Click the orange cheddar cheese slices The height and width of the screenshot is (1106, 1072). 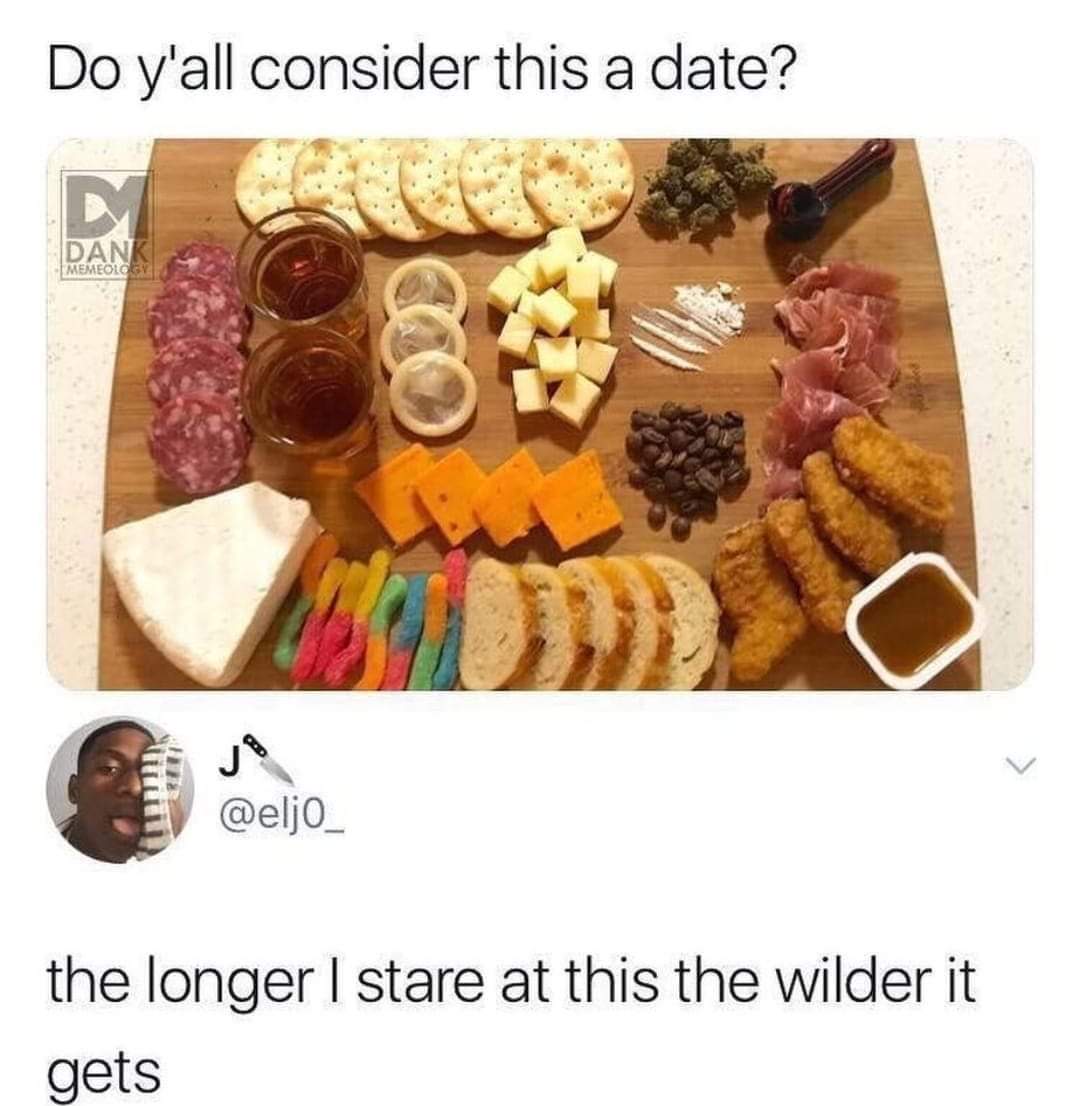(x=490, y=497)
